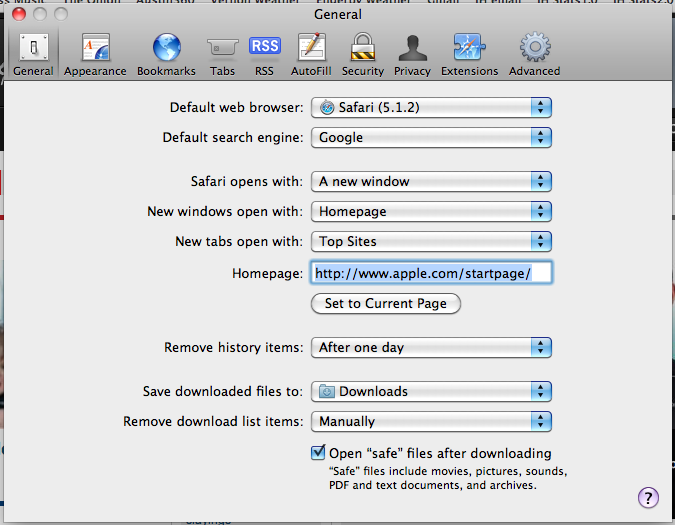Expand the Default search engine dropdown

tap(431, 138)
